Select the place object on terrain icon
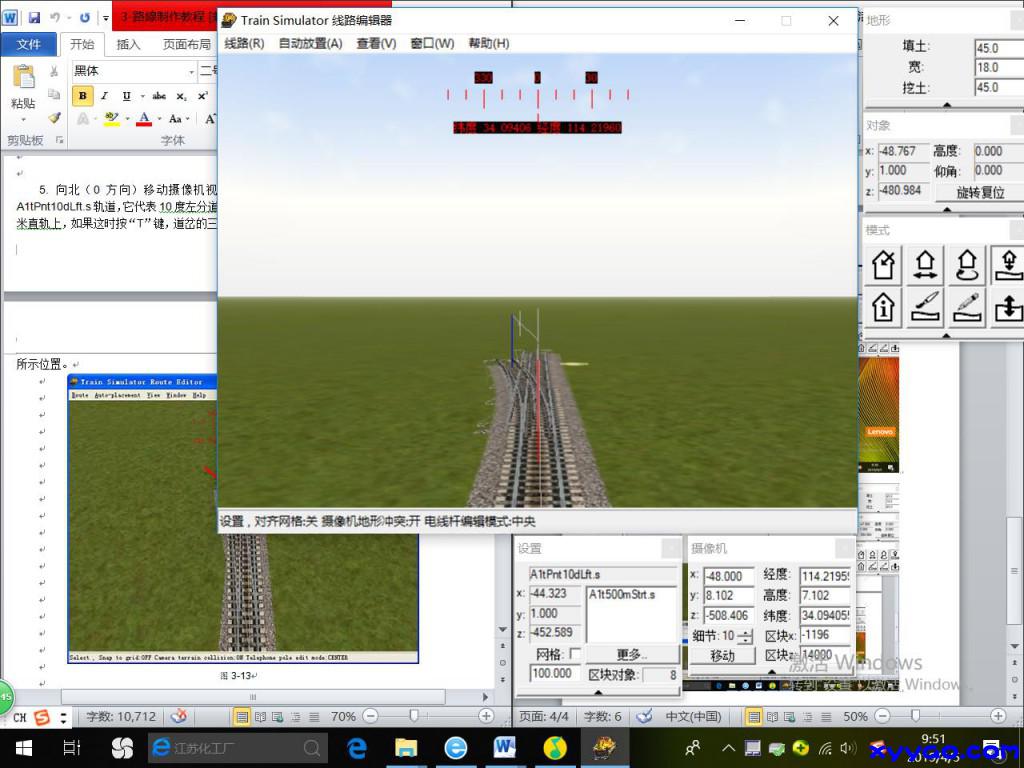Image resolution: width=1024 pixels, height=768 pixels. click(1007, 265)
